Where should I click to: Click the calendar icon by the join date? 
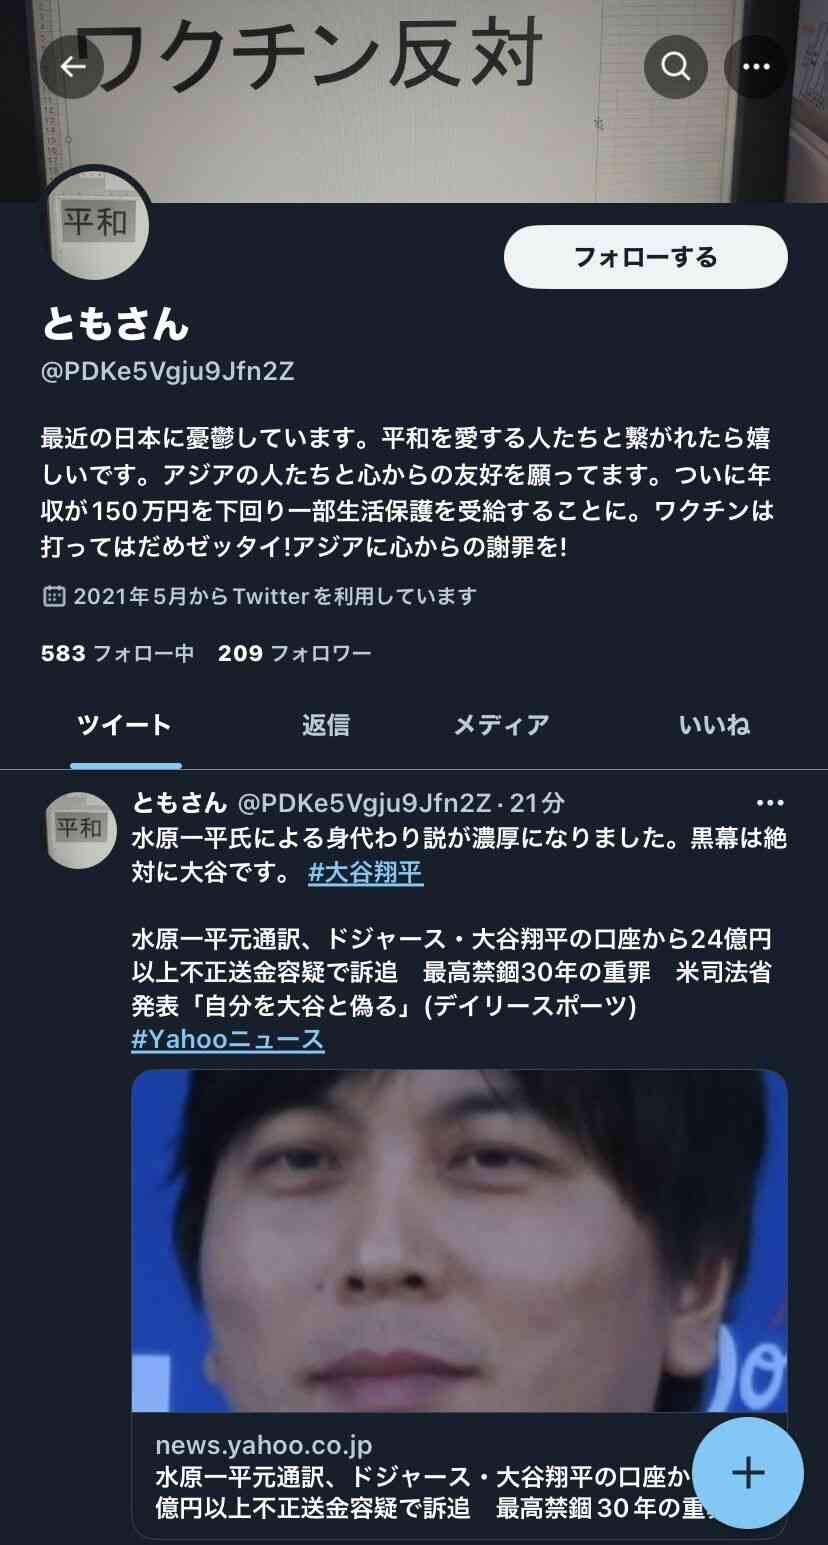tap(54, 597)
